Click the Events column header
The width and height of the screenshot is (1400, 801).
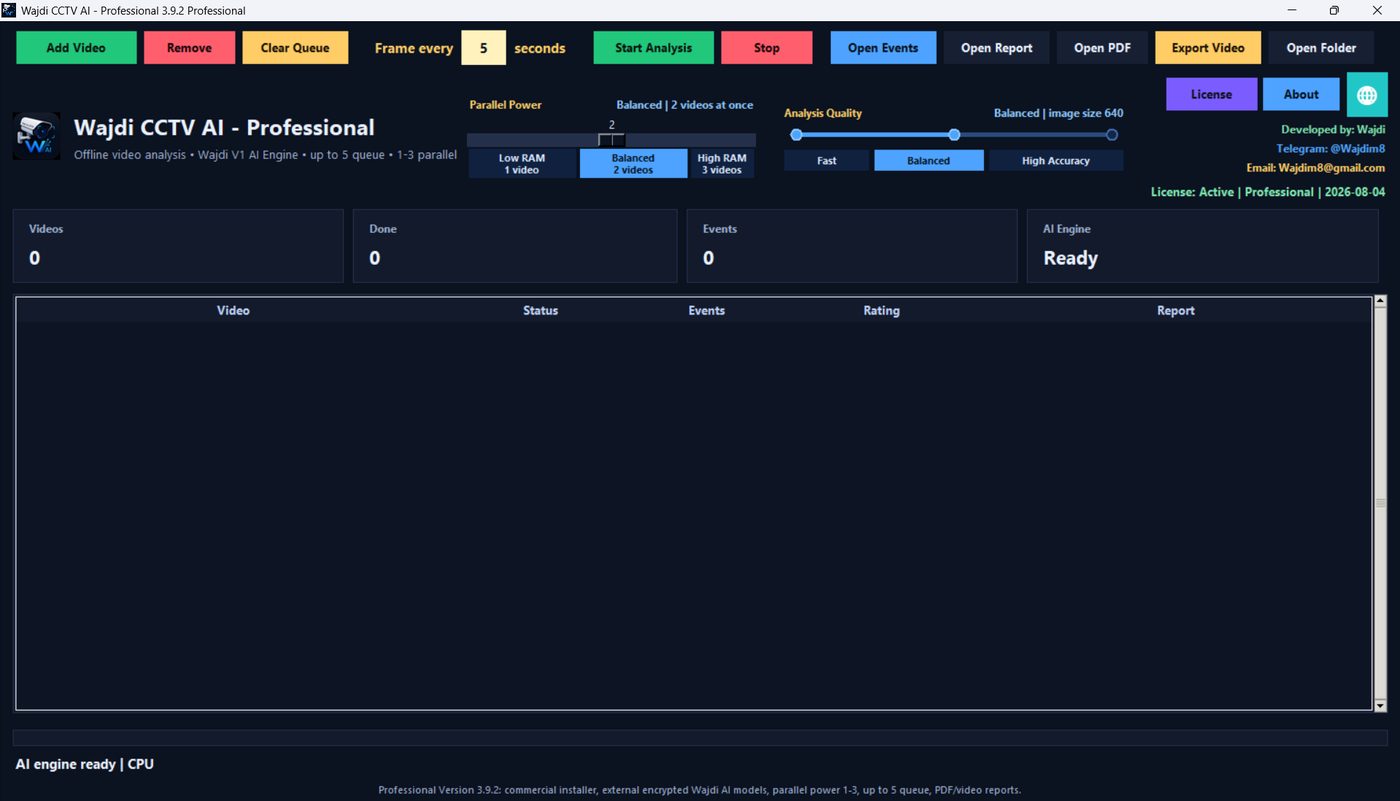[x=706, y=311]
